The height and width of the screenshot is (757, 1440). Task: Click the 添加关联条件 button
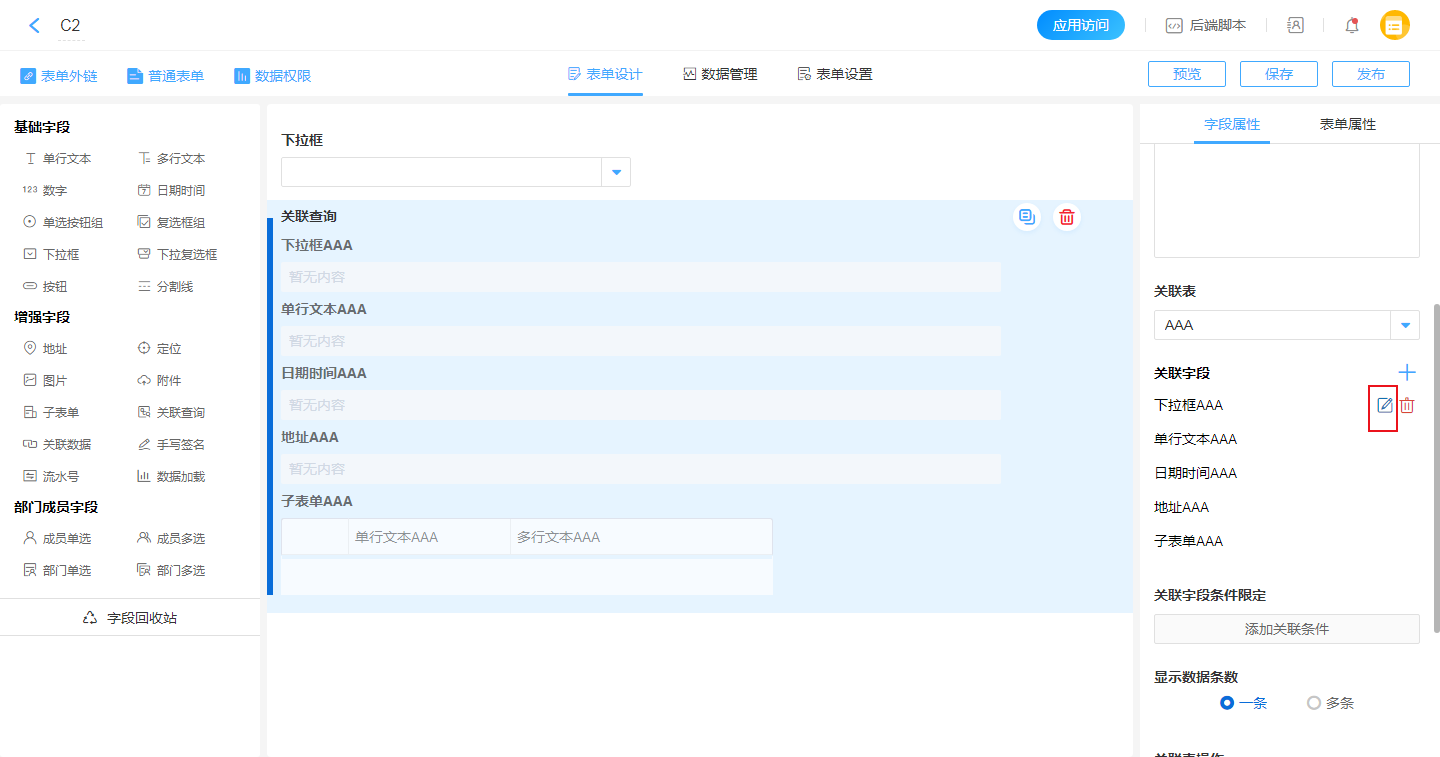(1286, 629)
